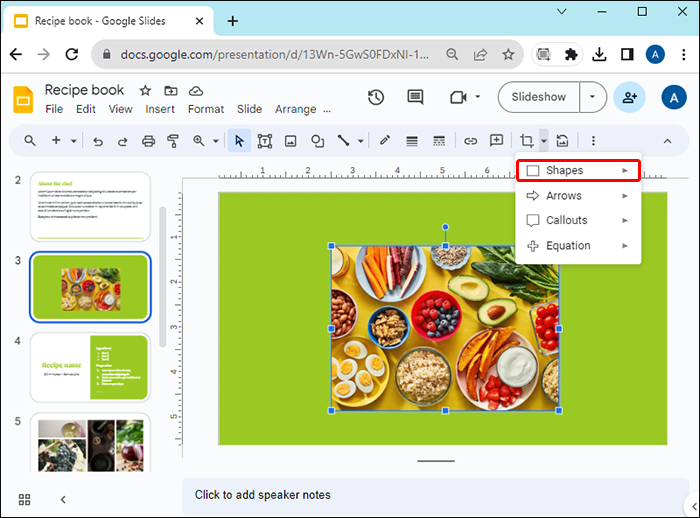Expand line type dropdown arrow
Viewport: 700px width, 518px height.
pos(361,141)
